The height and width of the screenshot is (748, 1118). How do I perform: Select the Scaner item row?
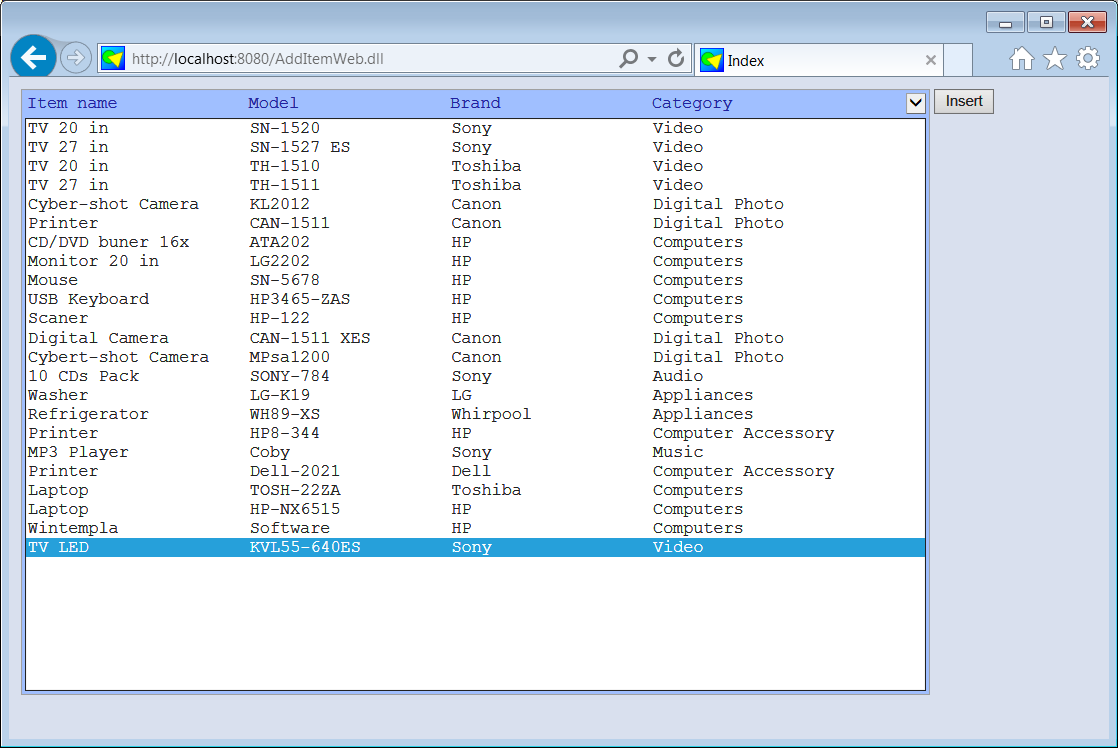[x=475, y=318]
